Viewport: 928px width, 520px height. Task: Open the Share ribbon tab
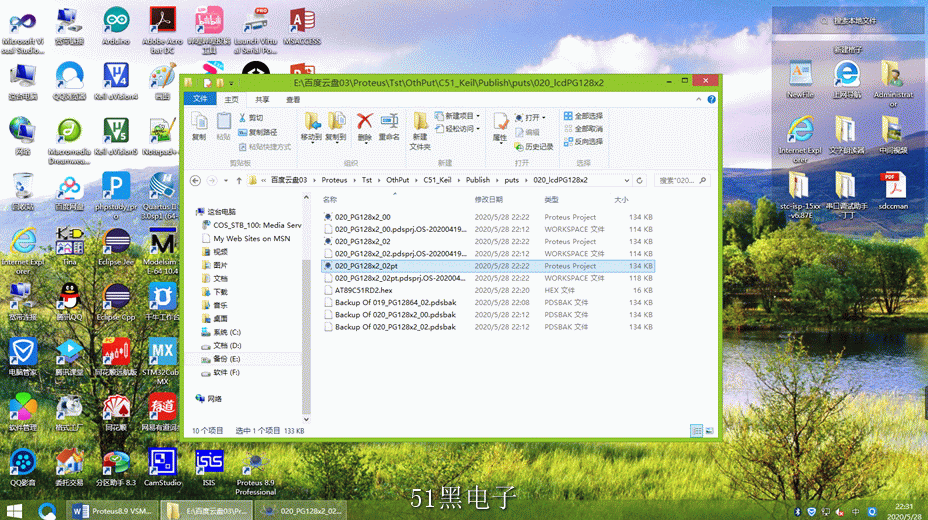tap(262, 99)
